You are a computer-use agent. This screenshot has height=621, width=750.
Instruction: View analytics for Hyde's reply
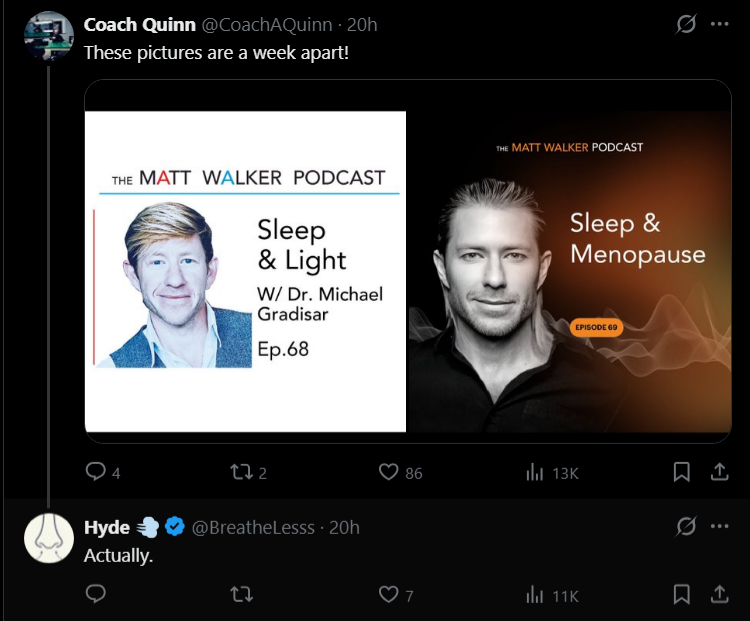point(535,595)
